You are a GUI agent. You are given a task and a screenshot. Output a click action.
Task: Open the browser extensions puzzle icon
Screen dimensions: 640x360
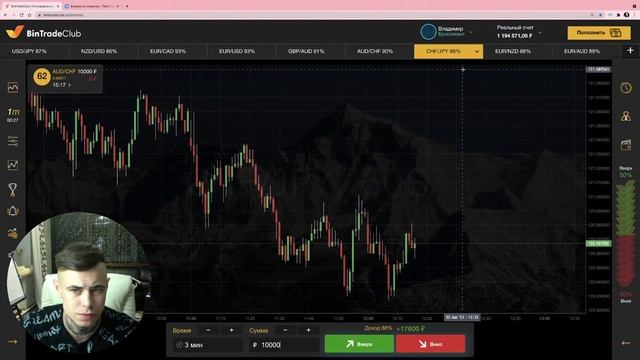(618, 15)
